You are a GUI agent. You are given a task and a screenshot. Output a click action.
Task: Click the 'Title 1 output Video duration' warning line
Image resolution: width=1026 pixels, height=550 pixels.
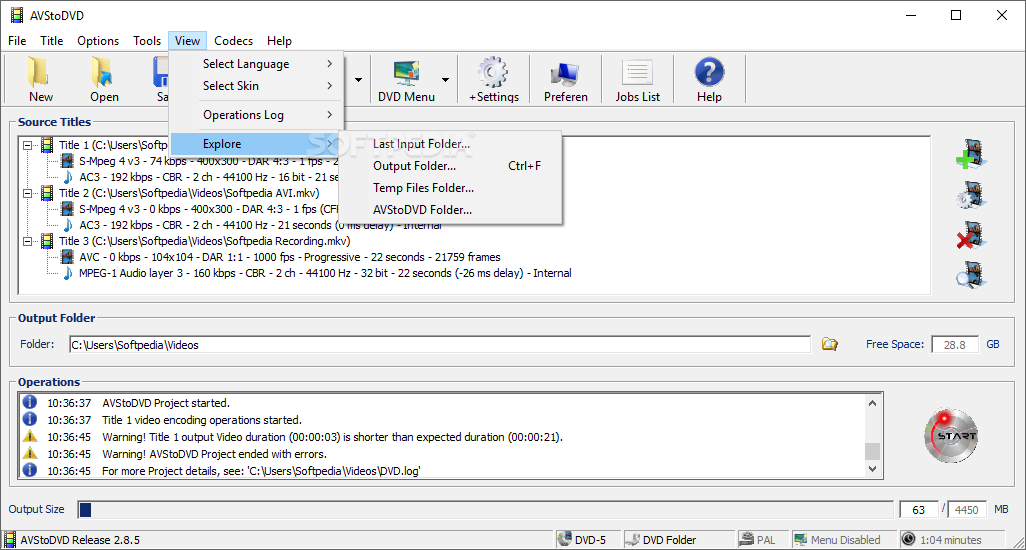(332, 437)
